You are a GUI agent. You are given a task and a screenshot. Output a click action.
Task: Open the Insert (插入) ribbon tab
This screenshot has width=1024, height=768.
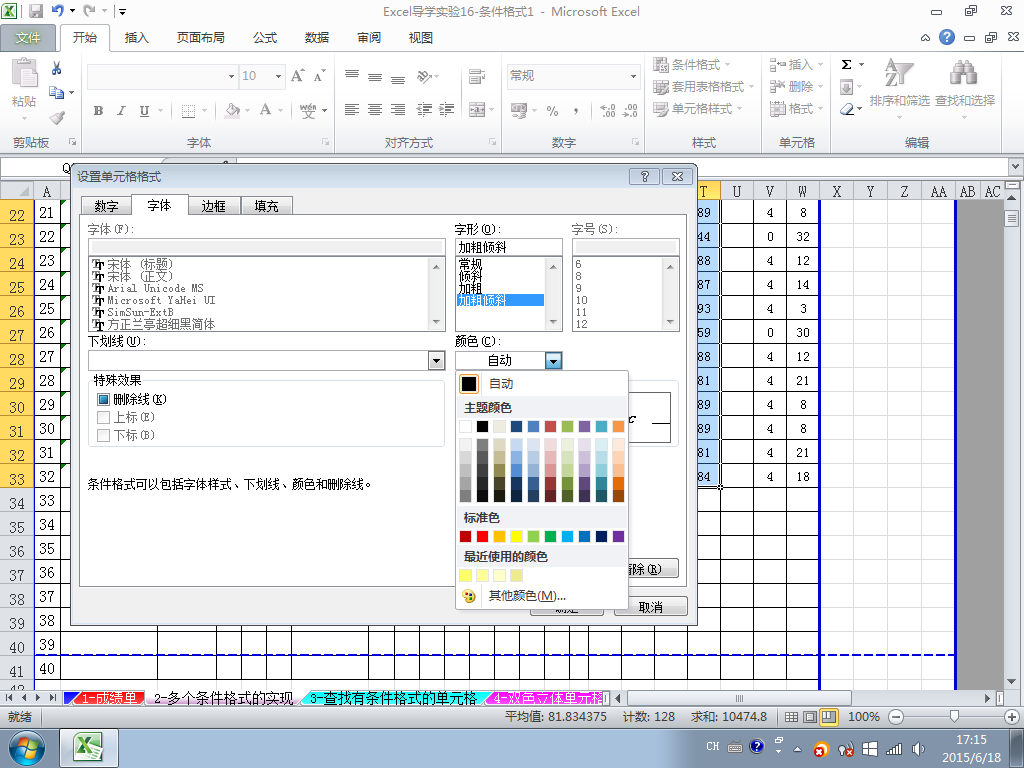coord(136,38)
